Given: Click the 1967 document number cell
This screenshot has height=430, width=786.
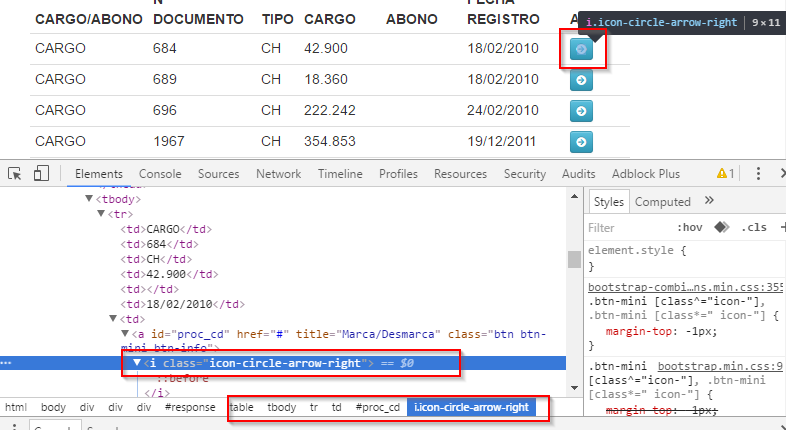Looking at the screenshot, I should pyautogui.click(x=169, y=141).
